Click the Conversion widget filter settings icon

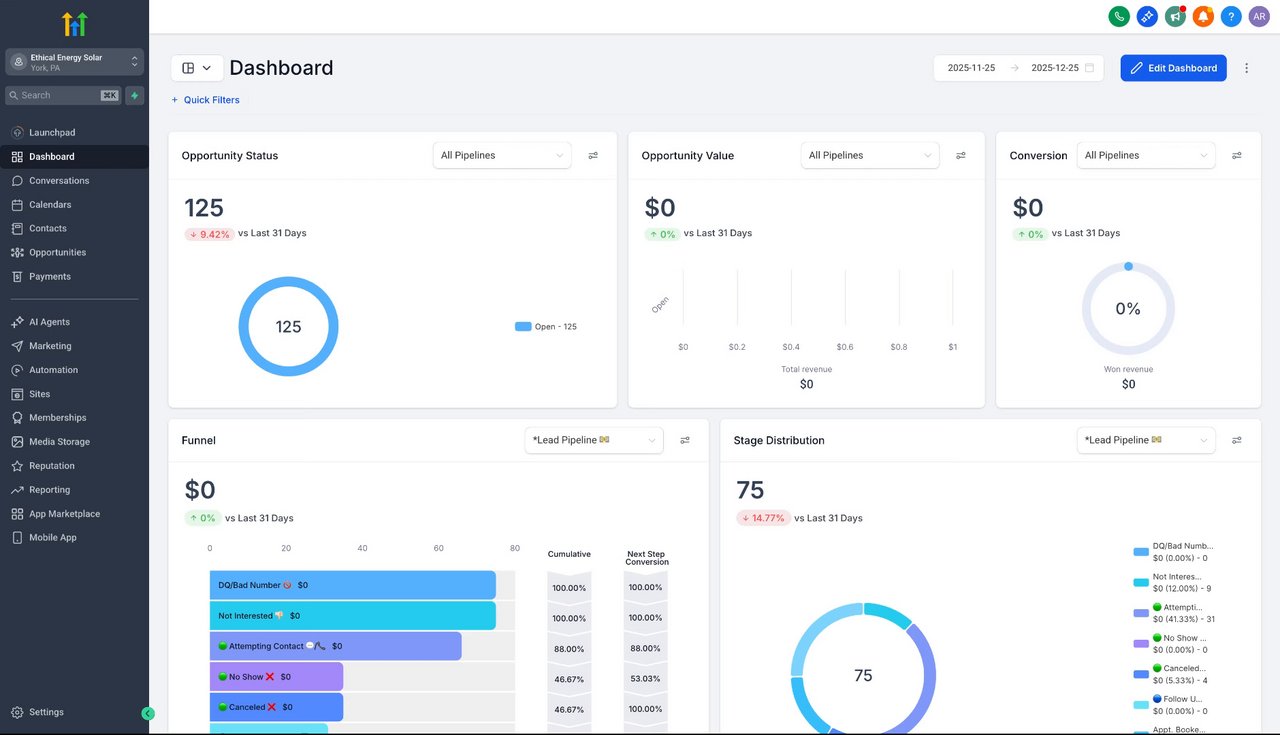(x=1237, y=155)
